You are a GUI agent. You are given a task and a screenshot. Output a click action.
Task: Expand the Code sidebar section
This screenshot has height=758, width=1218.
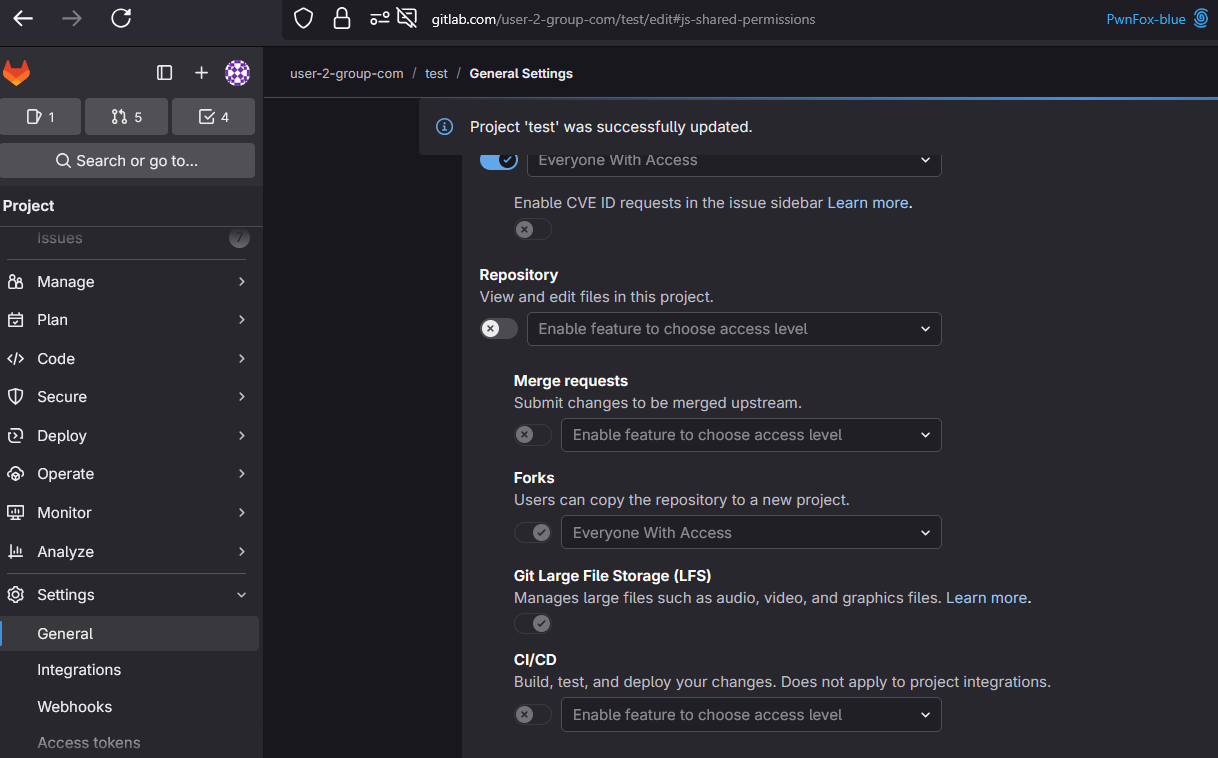(x=128, y=359)
